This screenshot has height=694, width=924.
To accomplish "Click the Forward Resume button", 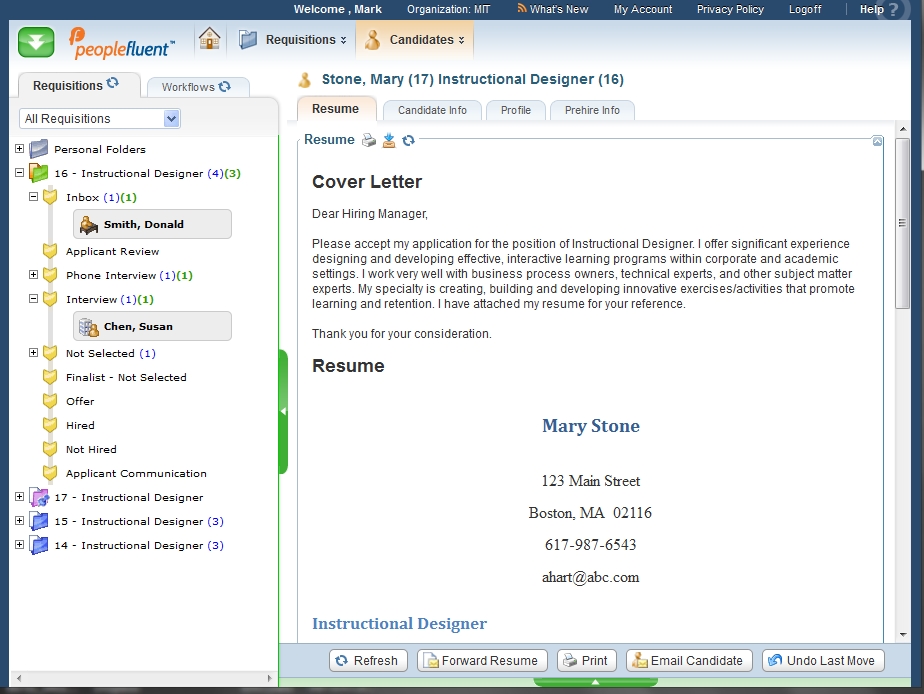I will coord(482,660).
